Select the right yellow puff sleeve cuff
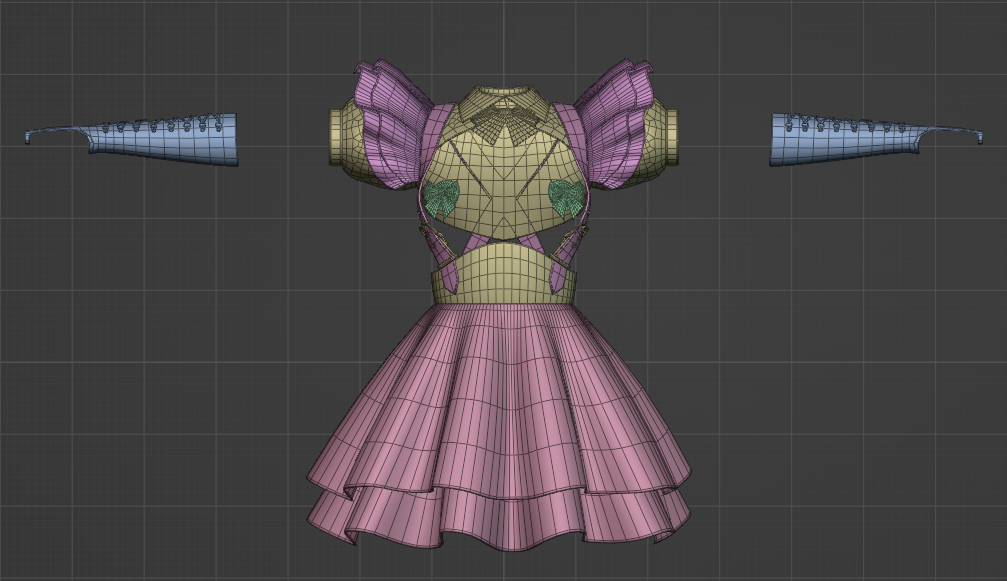This screenshot has width=1007, height=581. click(670, 136)
